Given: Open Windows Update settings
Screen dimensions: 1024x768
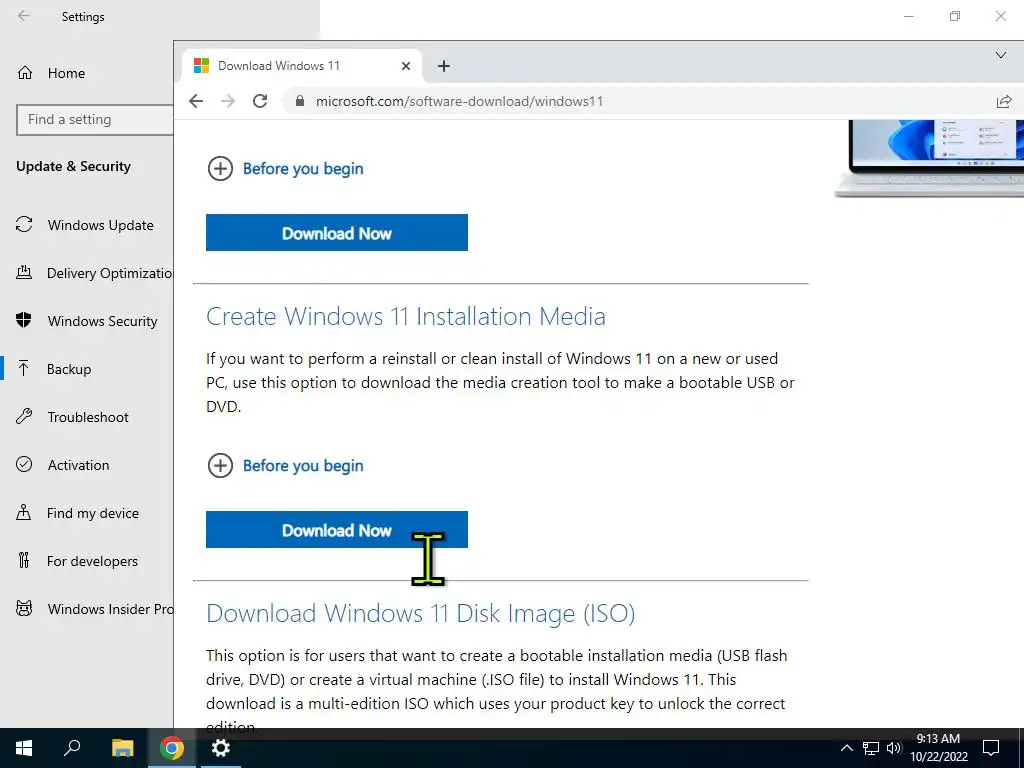Looking at the screenshot, I should click(87, 225).
